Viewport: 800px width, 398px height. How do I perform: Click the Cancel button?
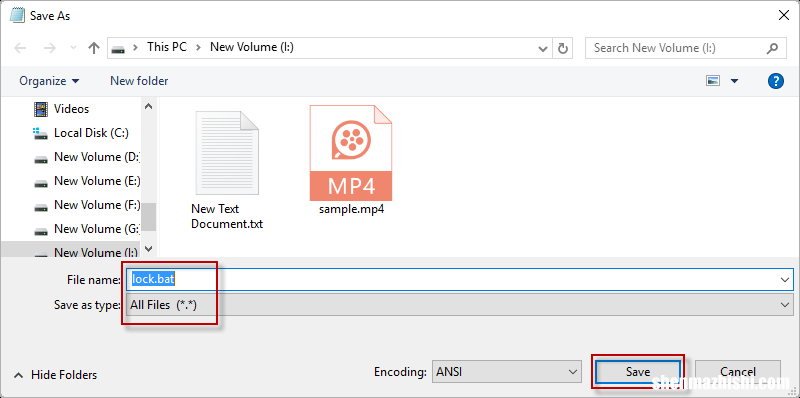tap(738, 371)
